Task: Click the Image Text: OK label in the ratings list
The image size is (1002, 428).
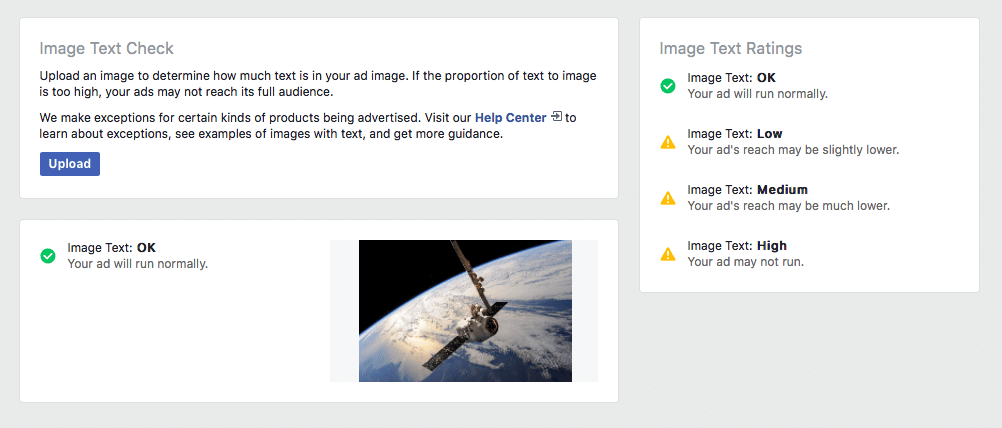Action: (731, 78)
